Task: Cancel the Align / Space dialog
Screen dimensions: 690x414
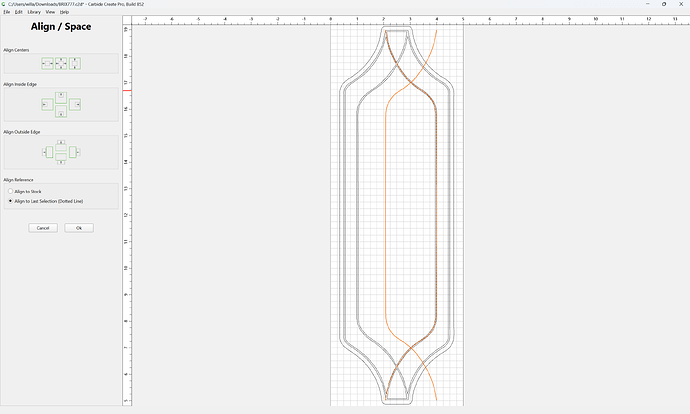Action: coord(43,228)
